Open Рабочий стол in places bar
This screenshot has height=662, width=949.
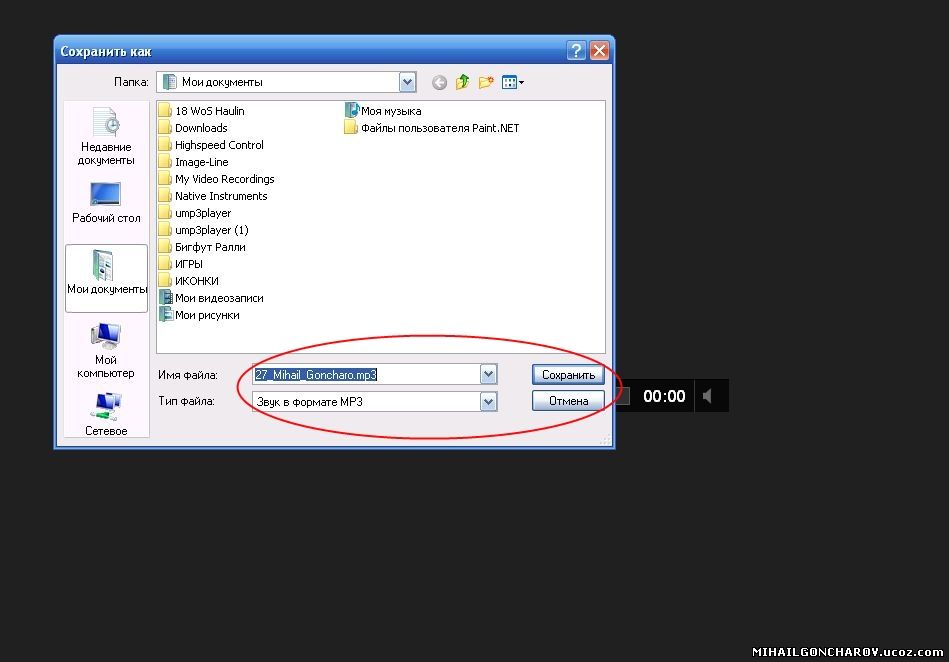click(106, 203)
